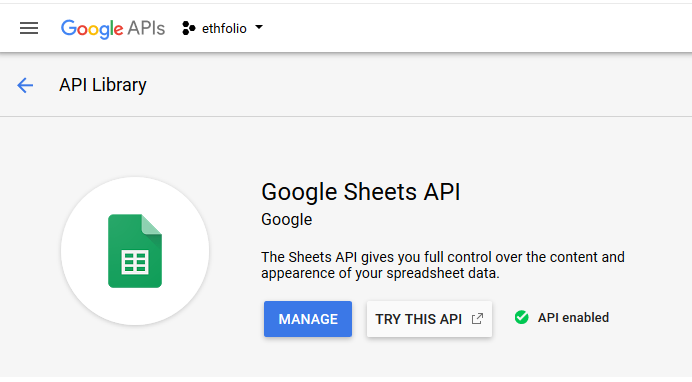Image resolution: width=692 pixels, height=382 pixels.
Task: Click the API enabled status text
Action: (x=573, y=318)
